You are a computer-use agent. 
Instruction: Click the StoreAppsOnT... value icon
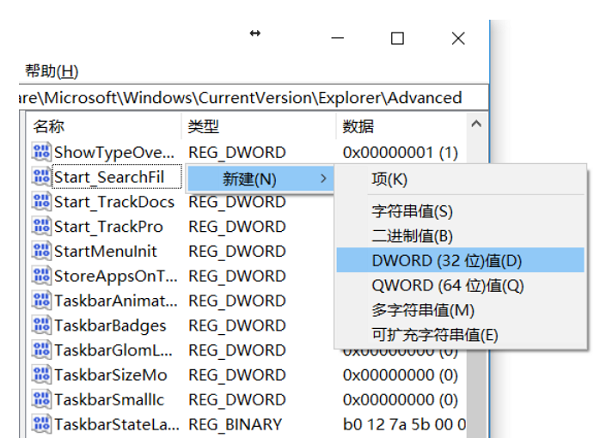click(x=41, y=276)
